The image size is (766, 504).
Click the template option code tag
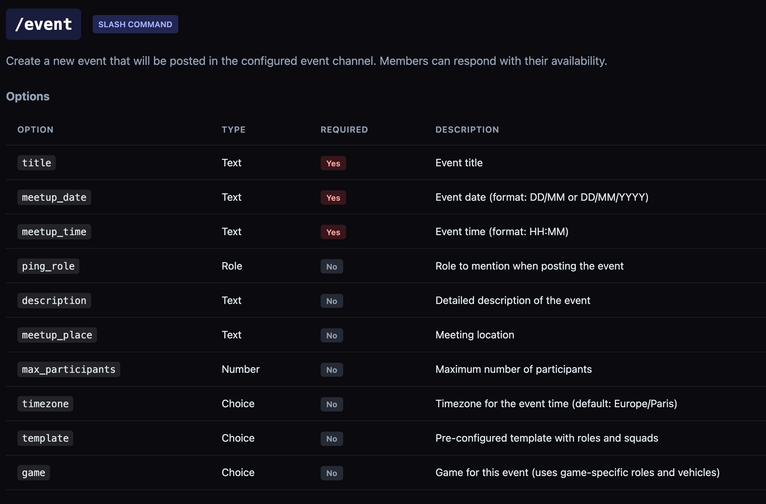(x=45, y=439)
